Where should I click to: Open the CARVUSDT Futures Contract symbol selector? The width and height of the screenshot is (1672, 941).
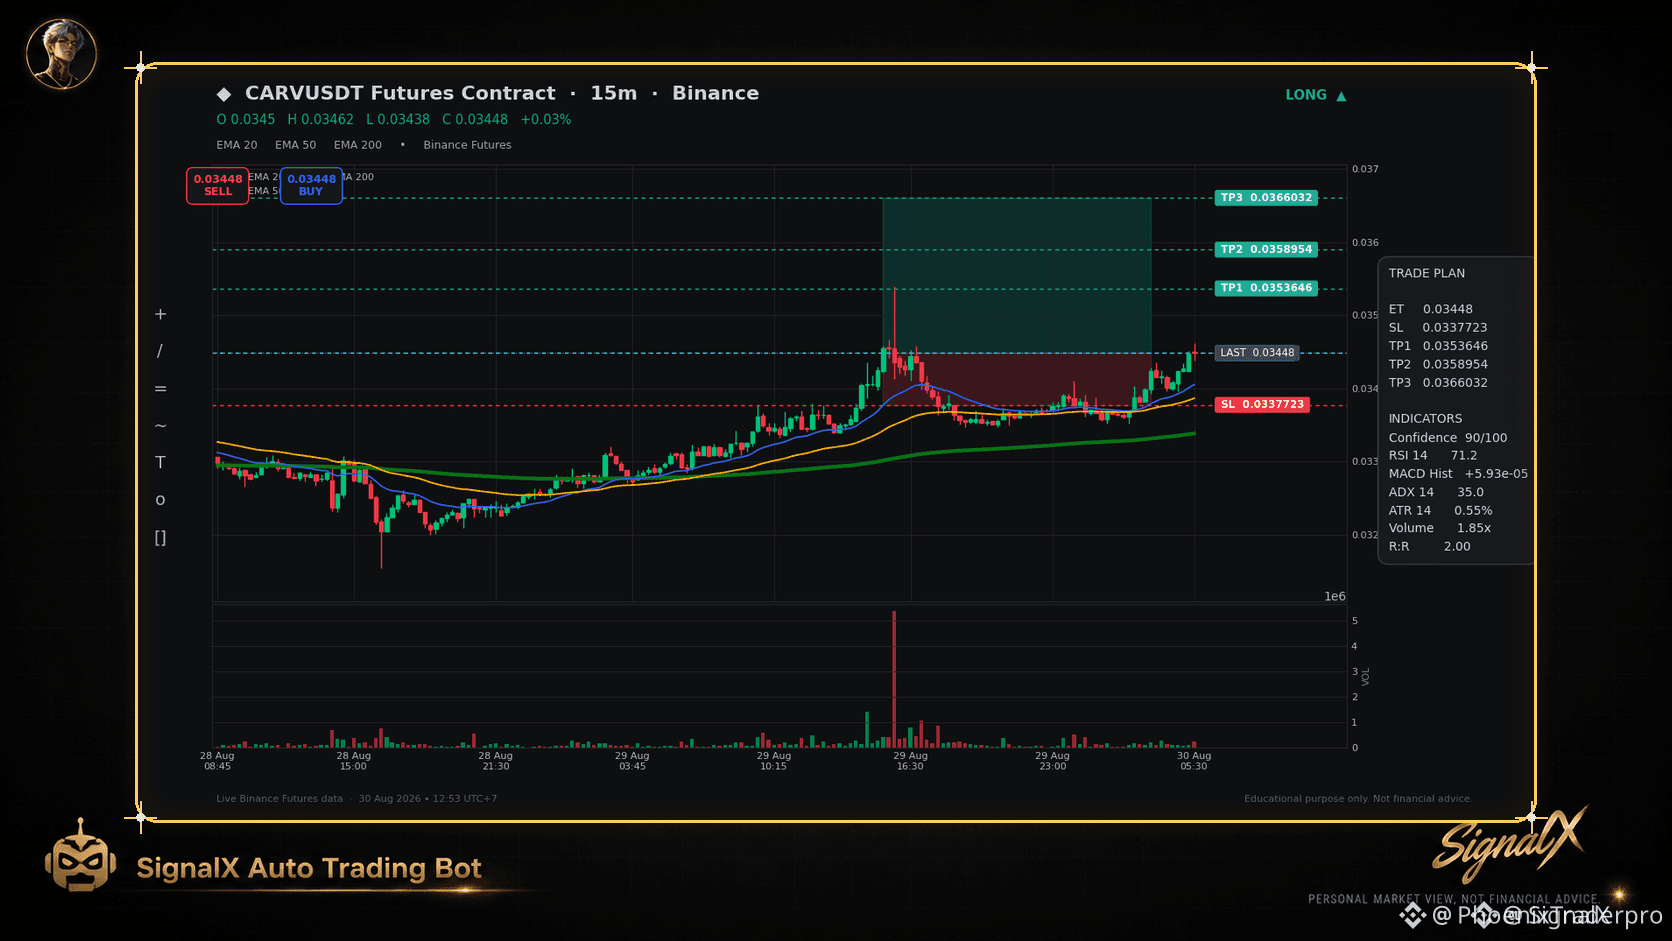[400, 93]
